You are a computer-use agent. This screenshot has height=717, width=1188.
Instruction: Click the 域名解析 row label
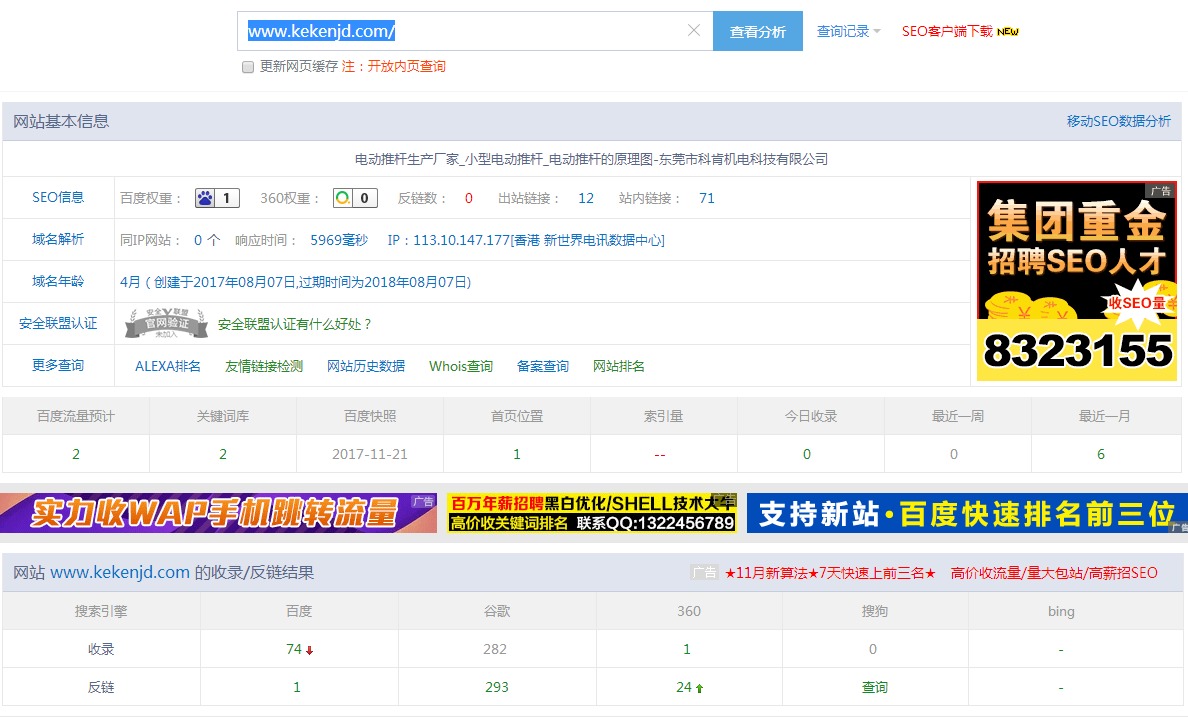tap(58, 240)
